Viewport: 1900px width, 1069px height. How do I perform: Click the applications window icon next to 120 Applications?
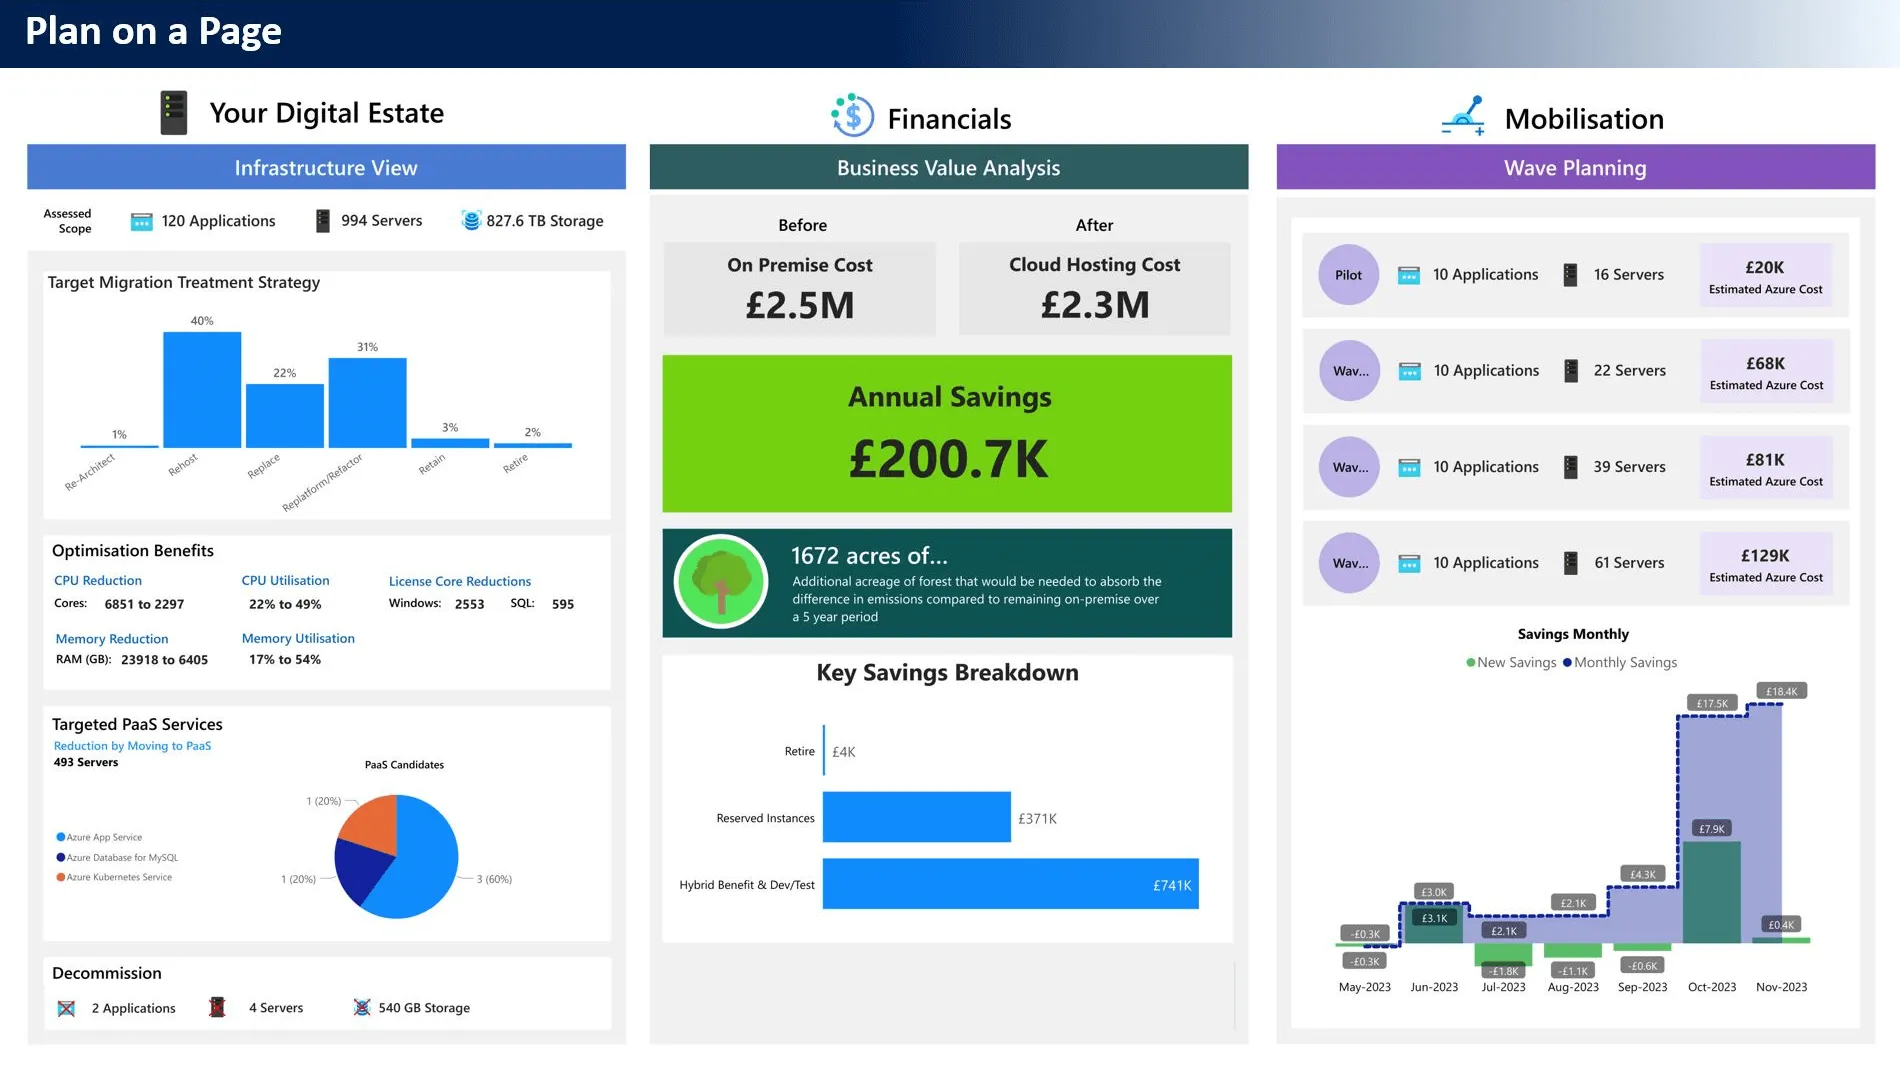point(142,221)
